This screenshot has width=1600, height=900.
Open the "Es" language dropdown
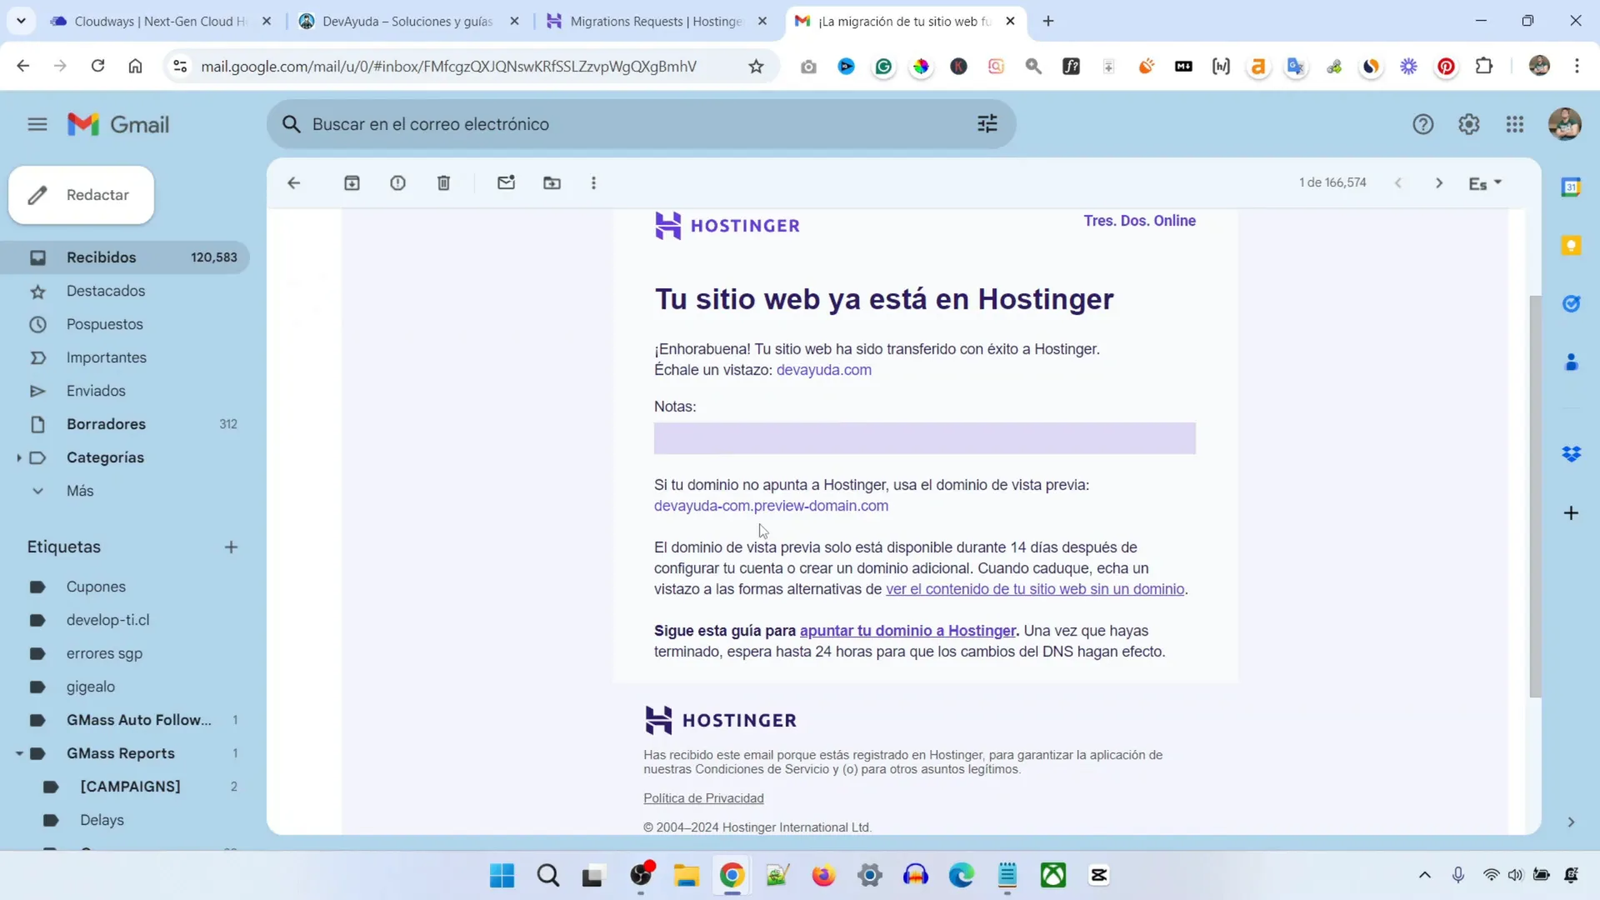(x=1484, y=182)
